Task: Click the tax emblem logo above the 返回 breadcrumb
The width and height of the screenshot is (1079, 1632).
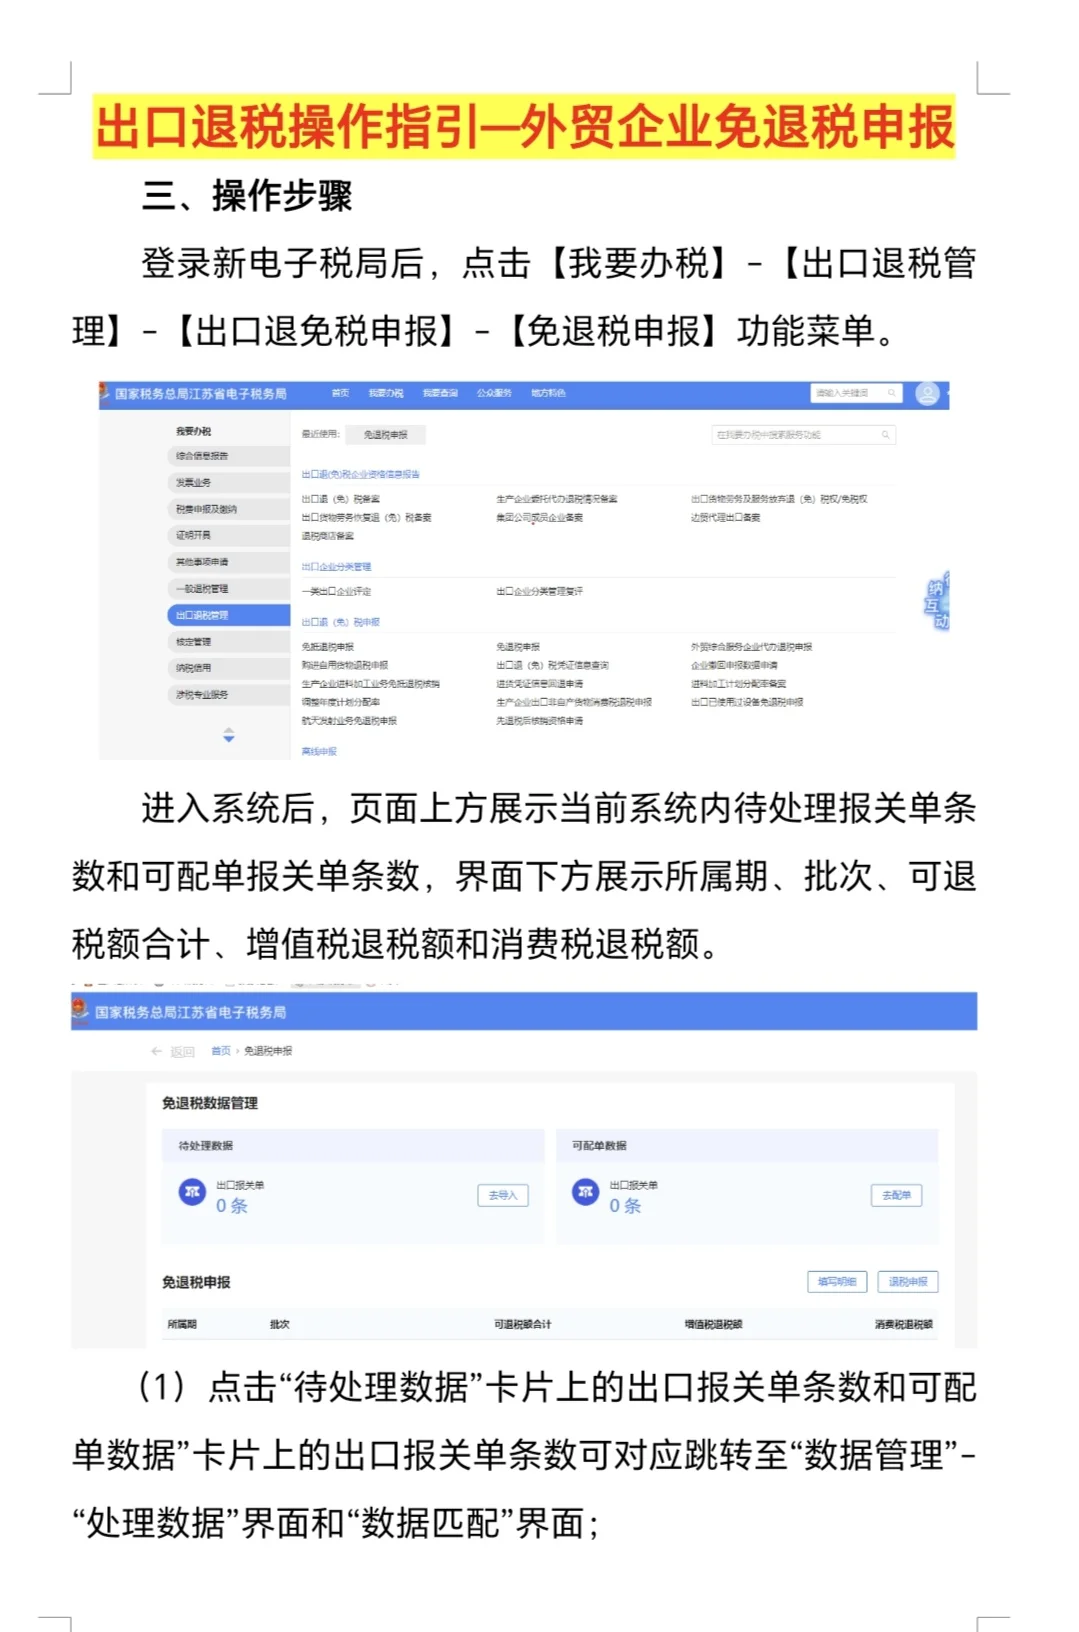Action: point(80,1011)
